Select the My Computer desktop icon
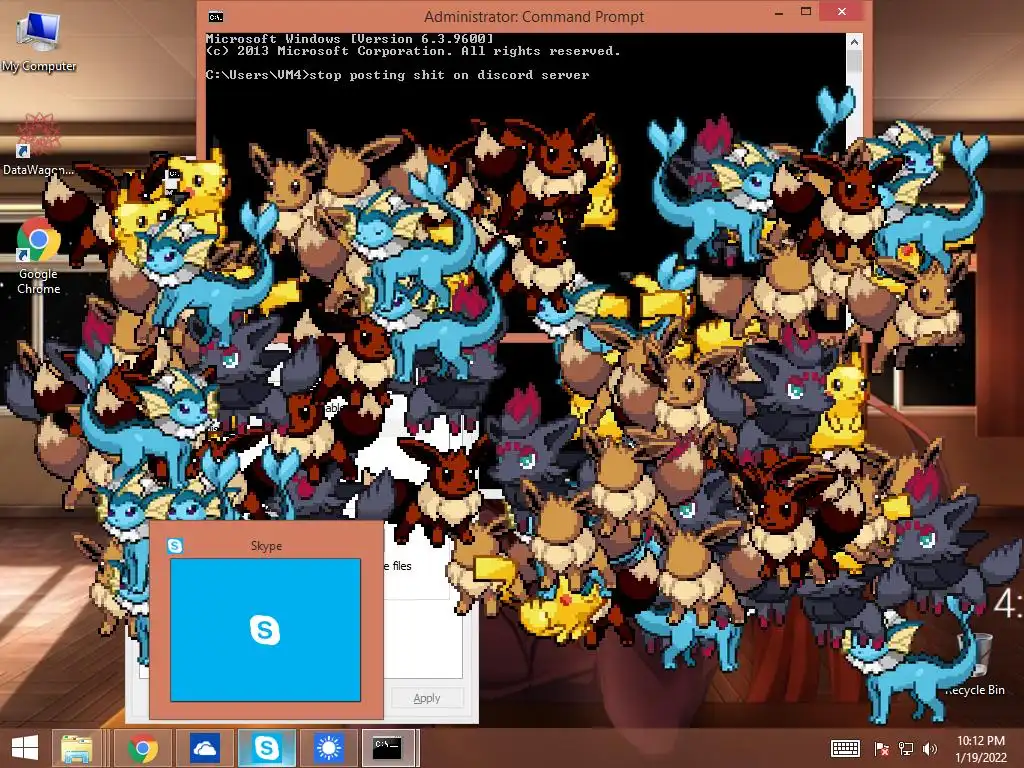 coord(39,40)
